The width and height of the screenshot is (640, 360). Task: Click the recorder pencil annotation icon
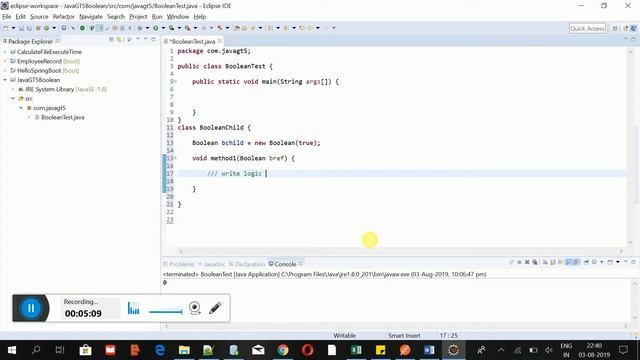point(215,308)
